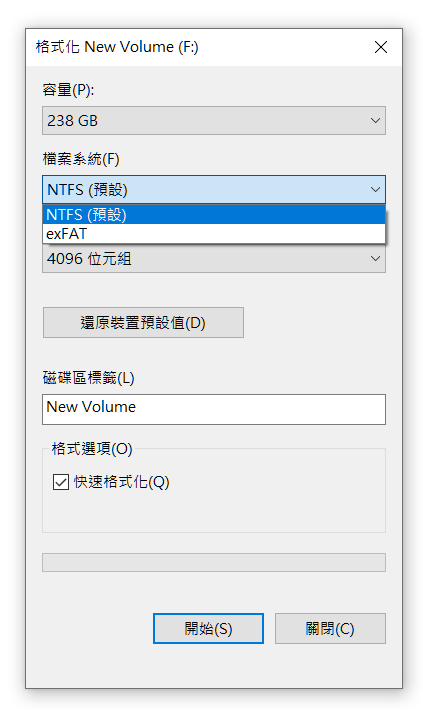Click the empty format progress bar
423x713 pixels.
pos(214,562)
